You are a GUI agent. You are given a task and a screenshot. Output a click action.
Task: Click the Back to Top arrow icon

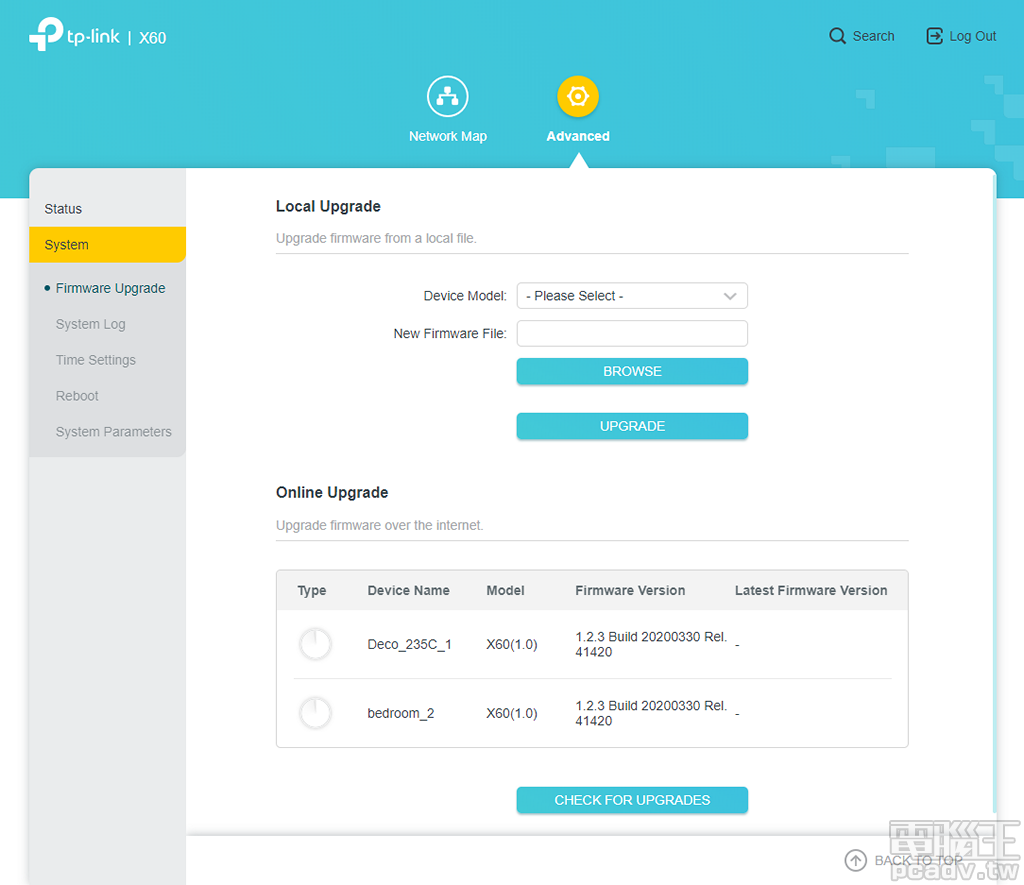tap(856, 860)
